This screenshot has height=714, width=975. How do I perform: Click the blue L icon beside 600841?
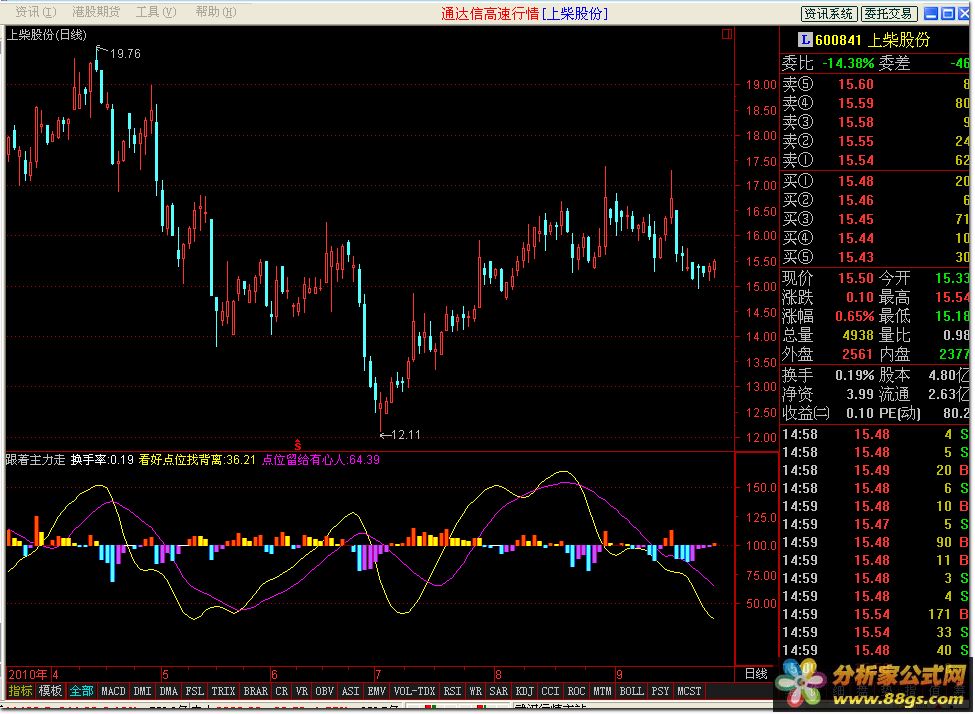point(805,40)
